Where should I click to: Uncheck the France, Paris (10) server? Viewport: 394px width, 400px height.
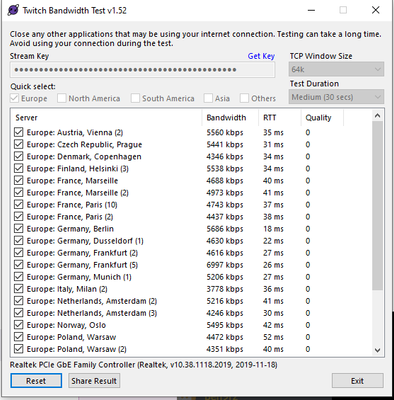pyautogui.click(x=19, y=205)
